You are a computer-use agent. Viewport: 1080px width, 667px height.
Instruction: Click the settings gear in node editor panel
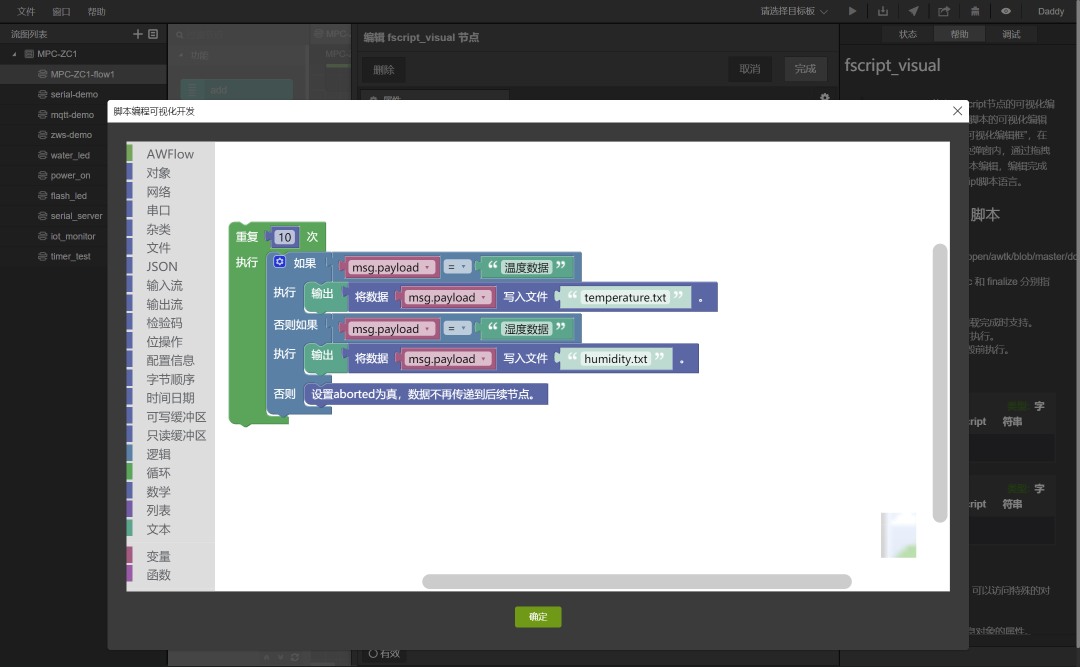824,97
